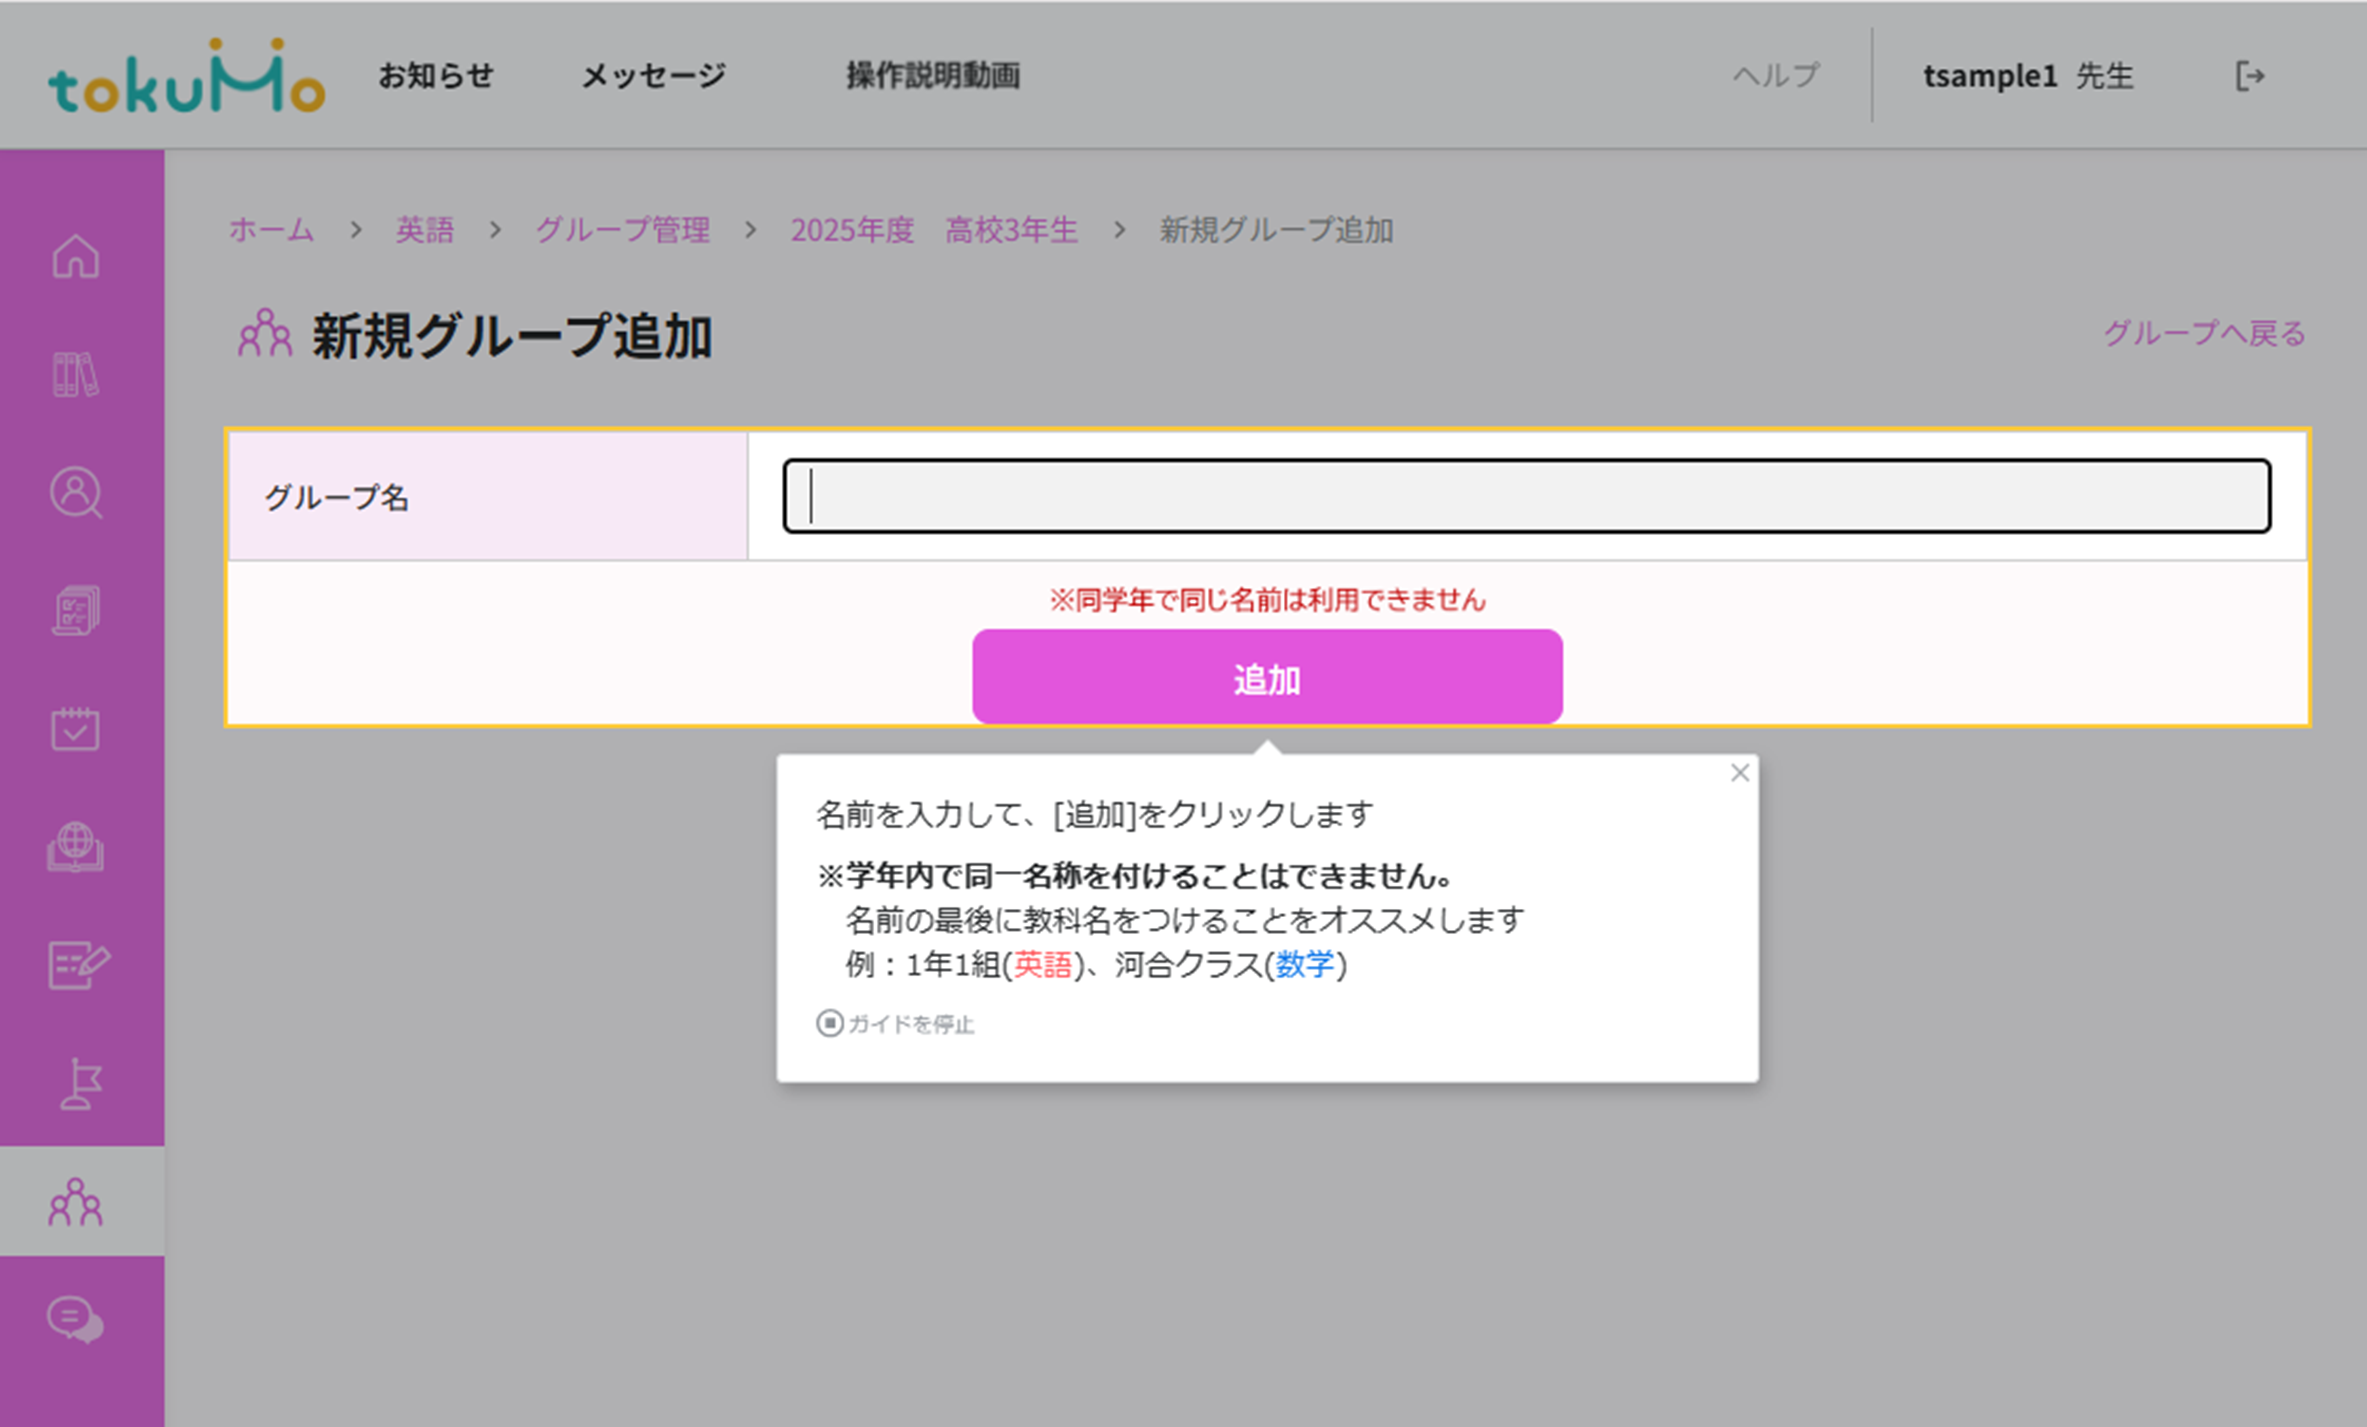This screenshot has width=2367, height=1427.
Task: Open the books library sidebar icon
Action: [76, 374]
